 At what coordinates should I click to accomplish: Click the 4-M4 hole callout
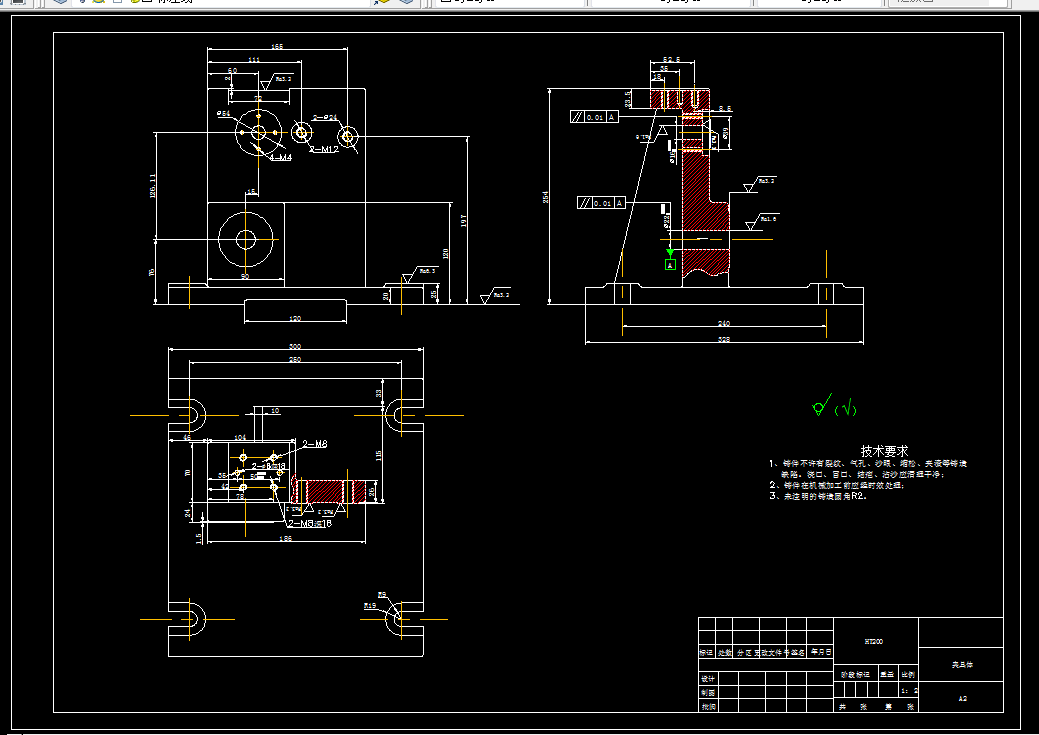point(280,157)
